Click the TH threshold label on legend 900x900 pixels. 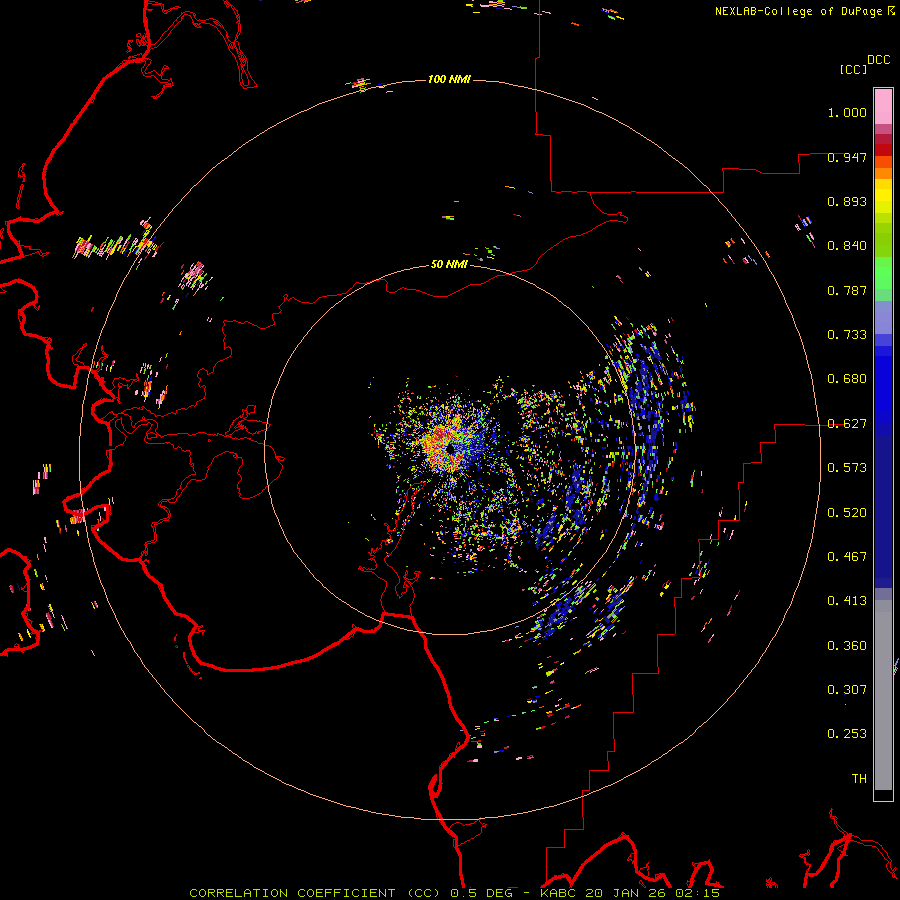859,778
